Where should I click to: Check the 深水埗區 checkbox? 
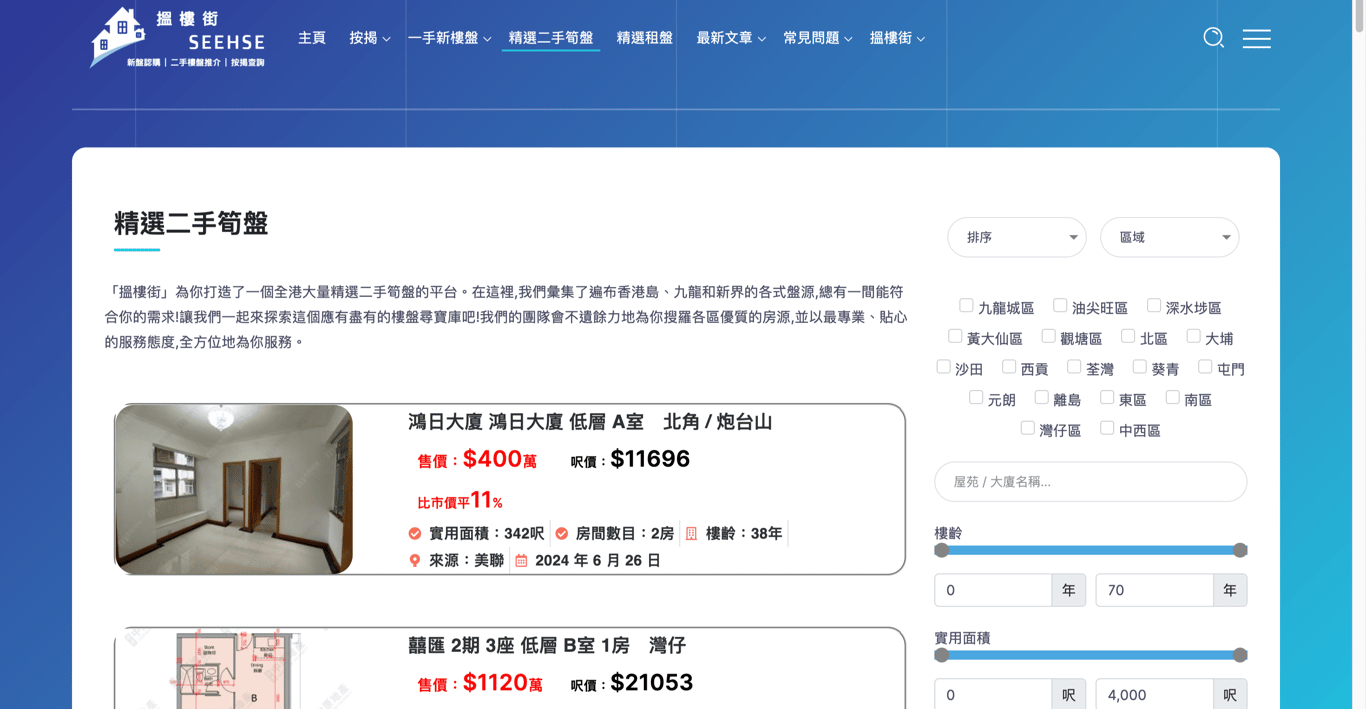[1154, 305]
